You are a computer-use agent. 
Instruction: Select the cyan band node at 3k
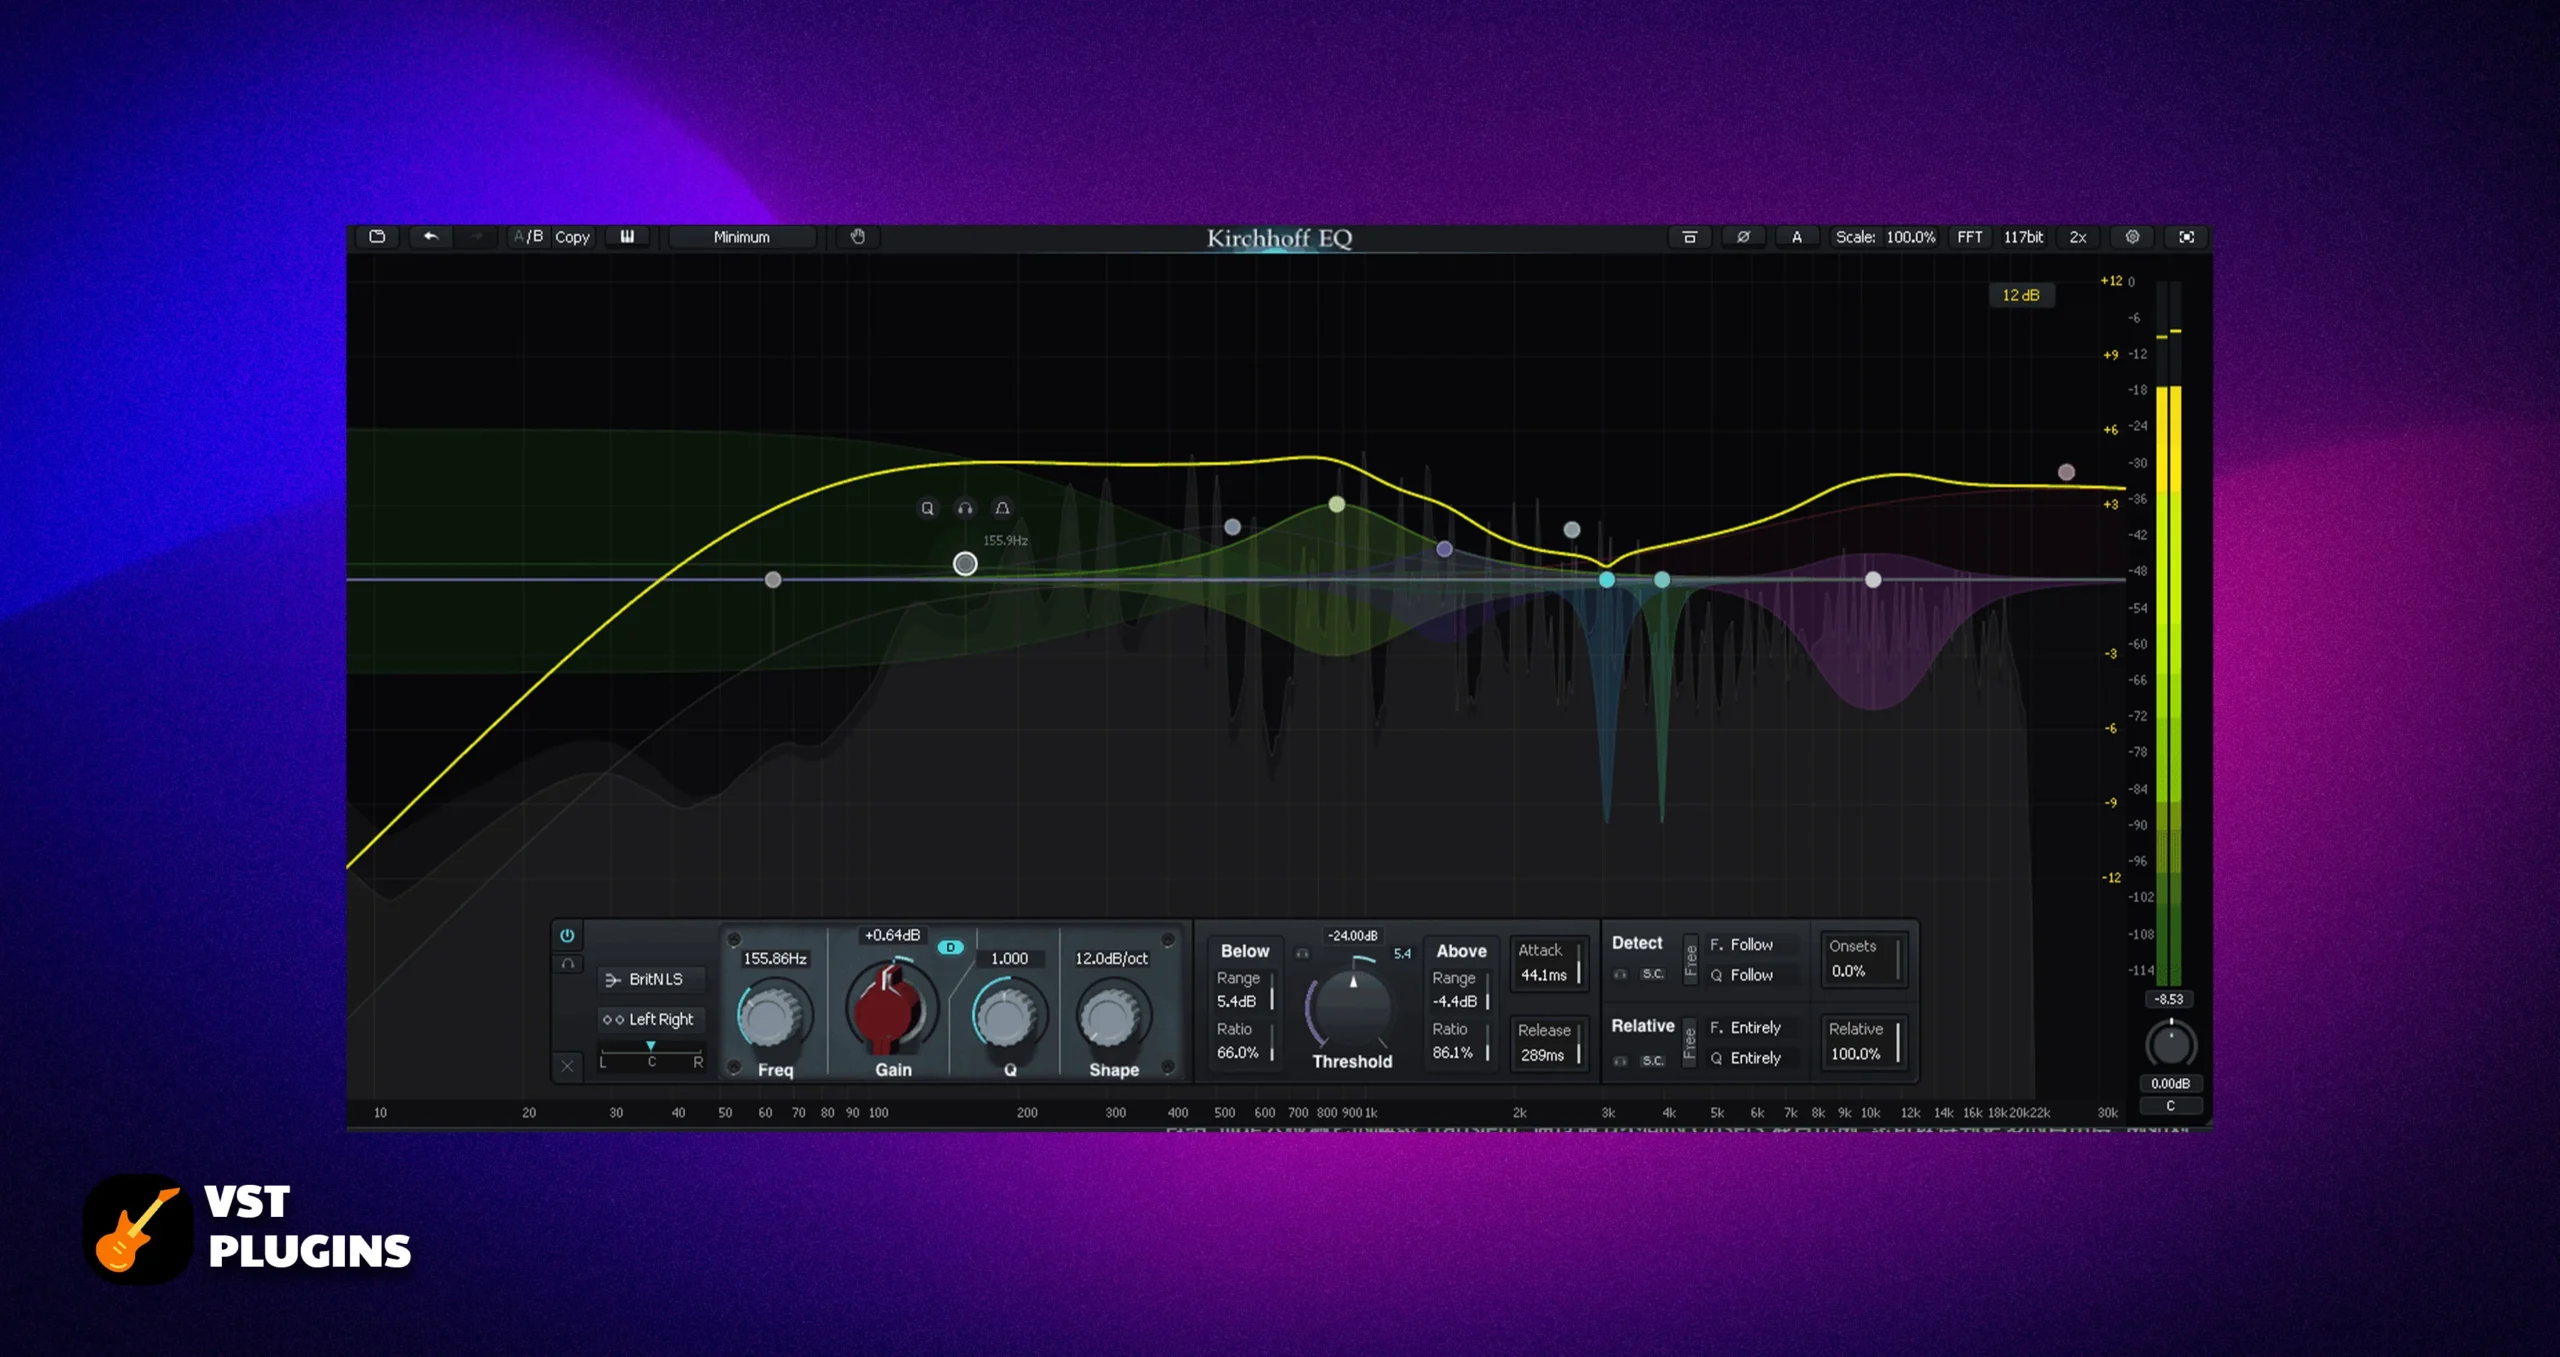pyautogui.click(x=1607, y=580)
